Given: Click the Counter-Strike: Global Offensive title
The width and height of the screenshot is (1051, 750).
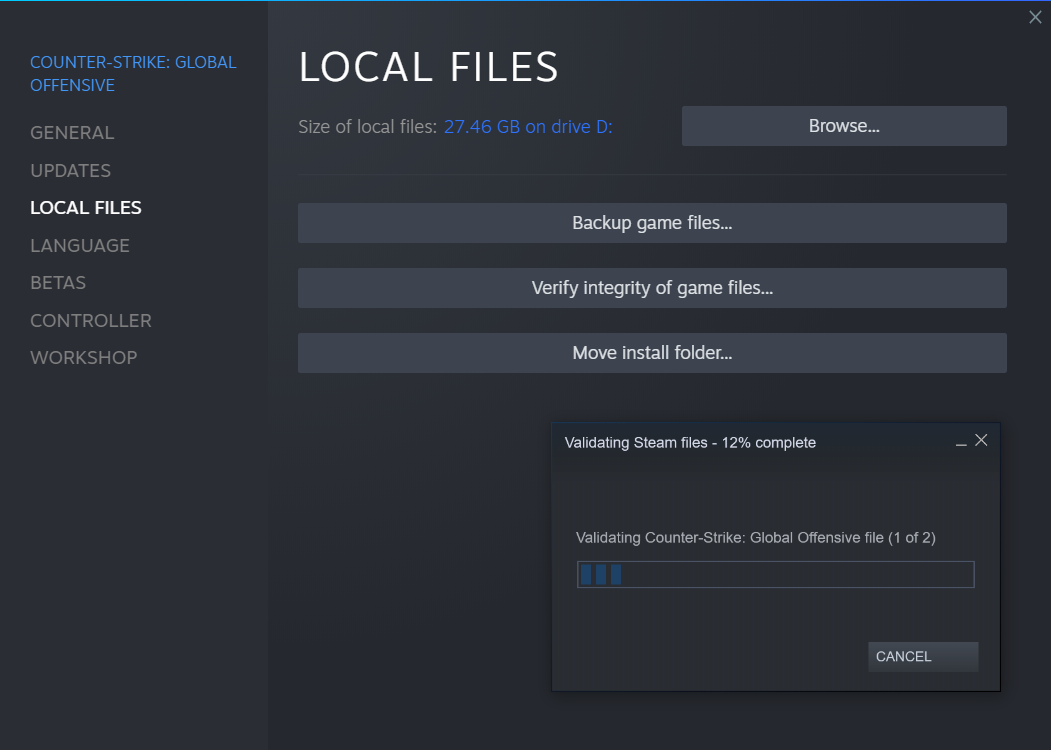Looking at the screenshot, I should [x=133, y=73].
